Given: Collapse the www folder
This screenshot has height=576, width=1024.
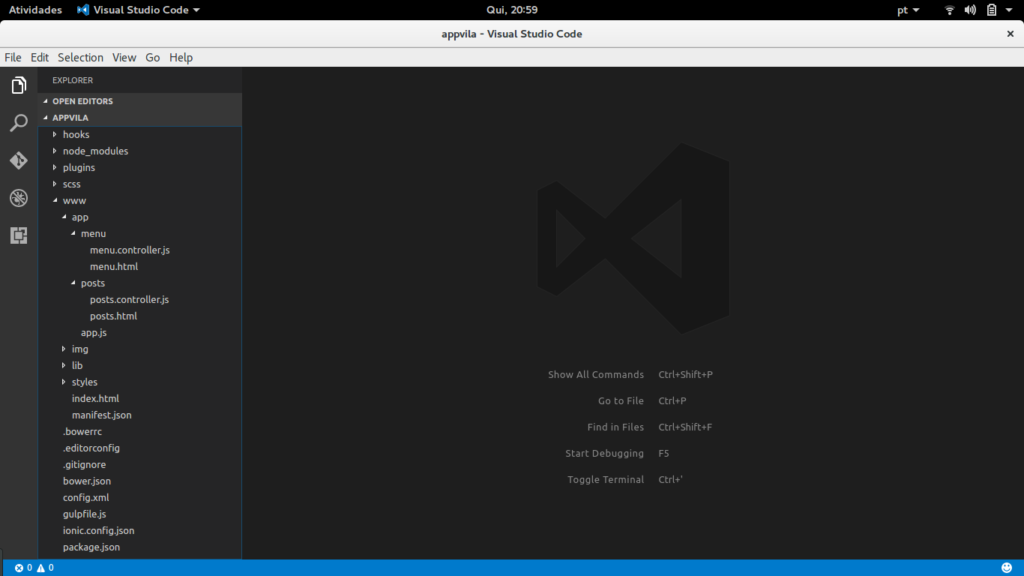Looking at the screenshot, I should [x=74, y=201].
